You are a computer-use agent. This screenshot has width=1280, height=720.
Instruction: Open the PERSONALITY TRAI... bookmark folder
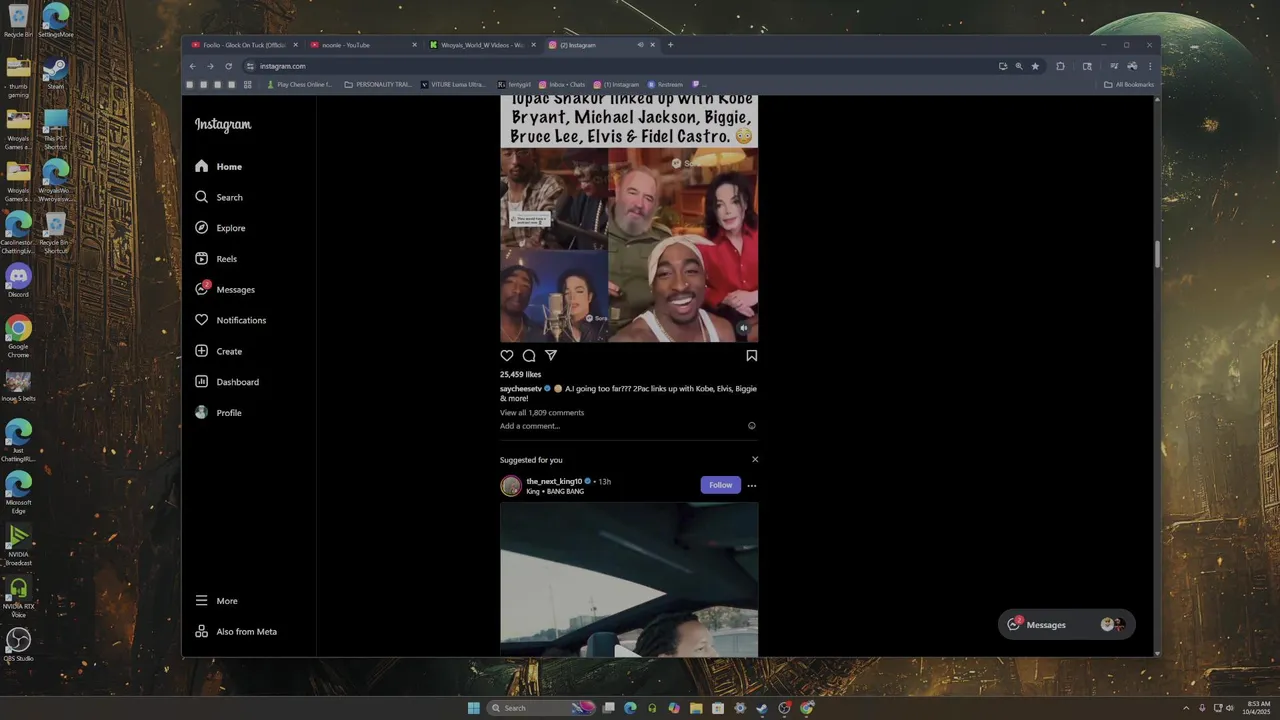pyautogui.click(x=378, y=84)
